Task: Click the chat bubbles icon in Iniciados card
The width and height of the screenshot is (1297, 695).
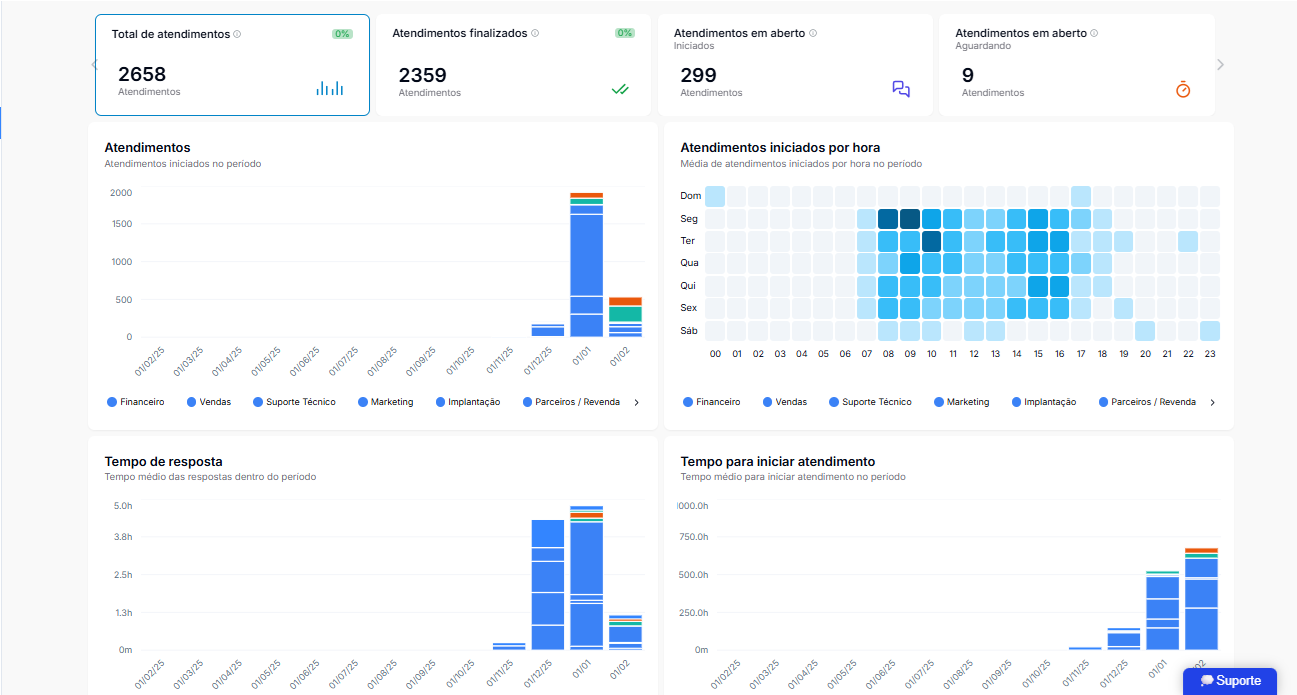Action: coord(901,89)
